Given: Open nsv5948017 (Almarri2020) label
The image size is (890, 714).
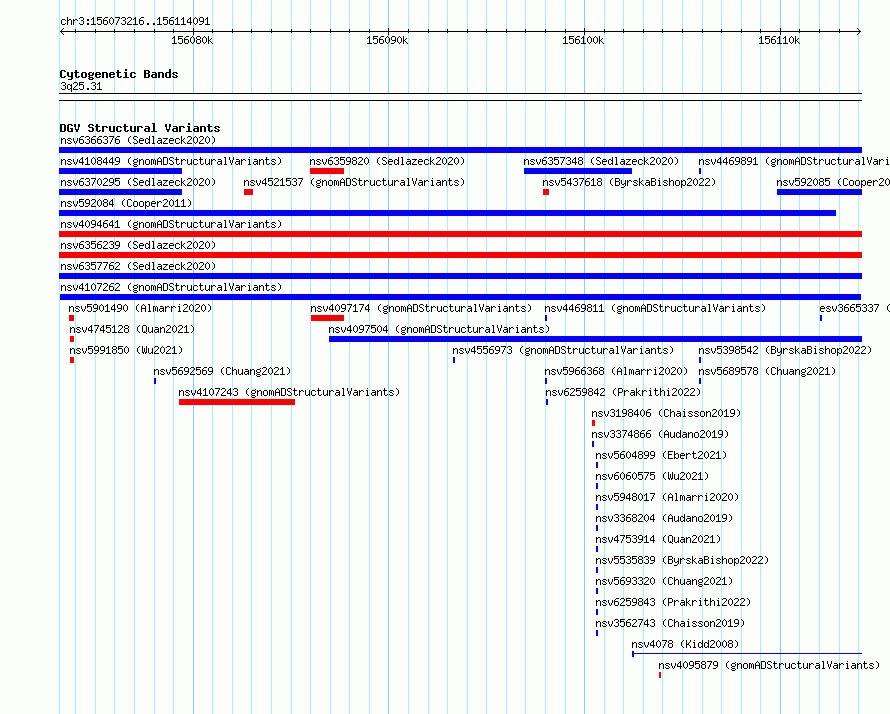Looking at the screenshot, I should (x=667, y=497).
